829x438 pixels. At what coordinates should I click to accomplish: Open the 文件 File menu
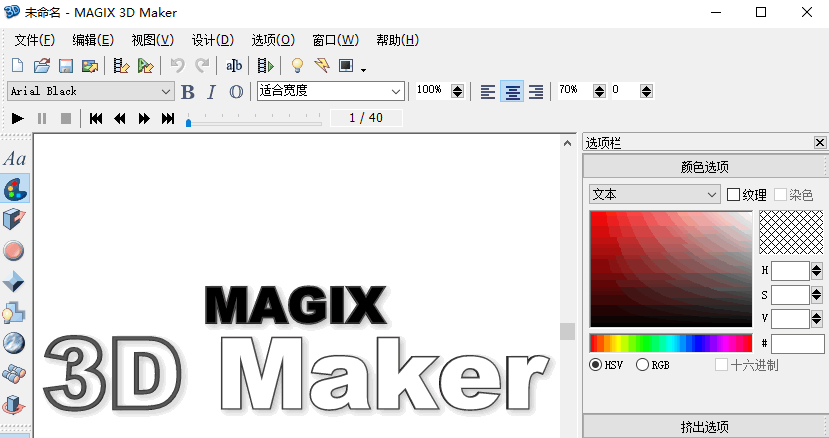(34, 40)
